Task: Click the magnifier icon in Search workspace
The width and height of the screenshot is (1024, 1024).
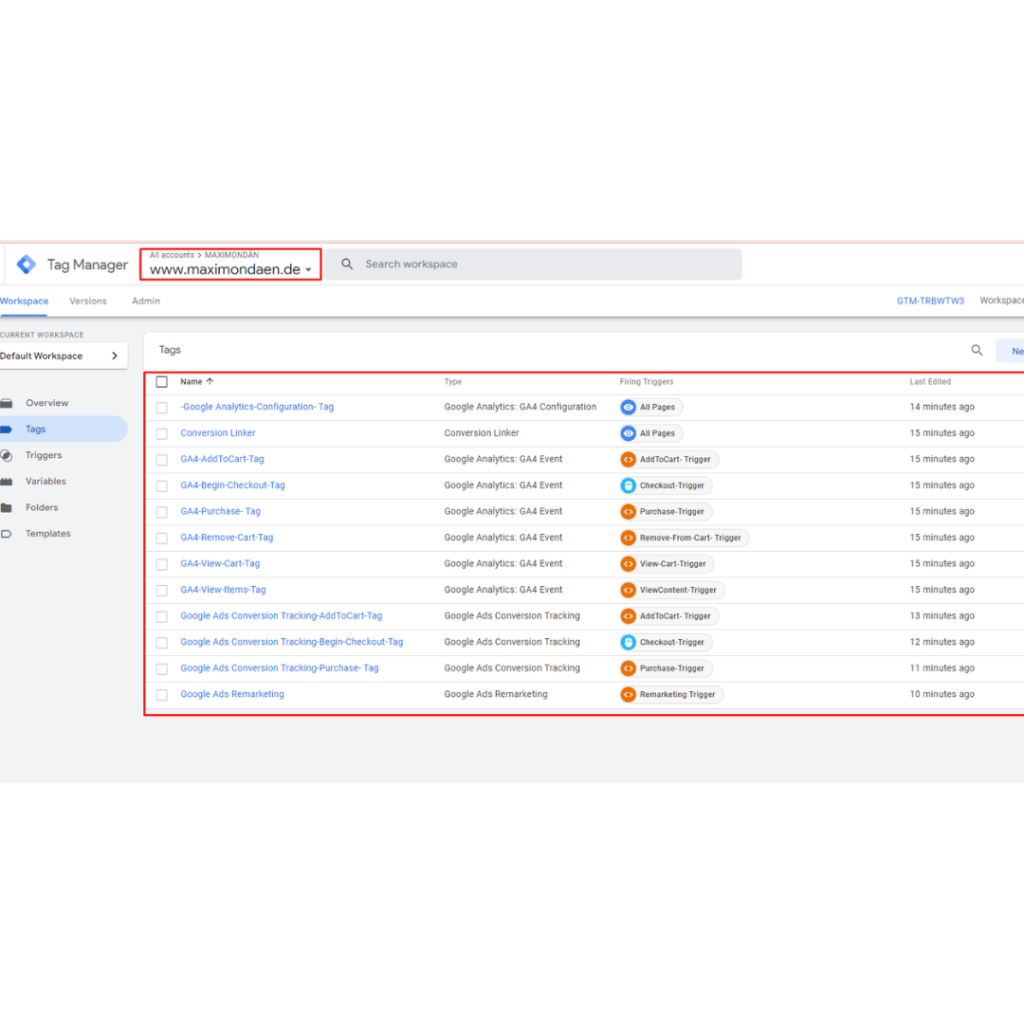Action: tap(347, 264)
